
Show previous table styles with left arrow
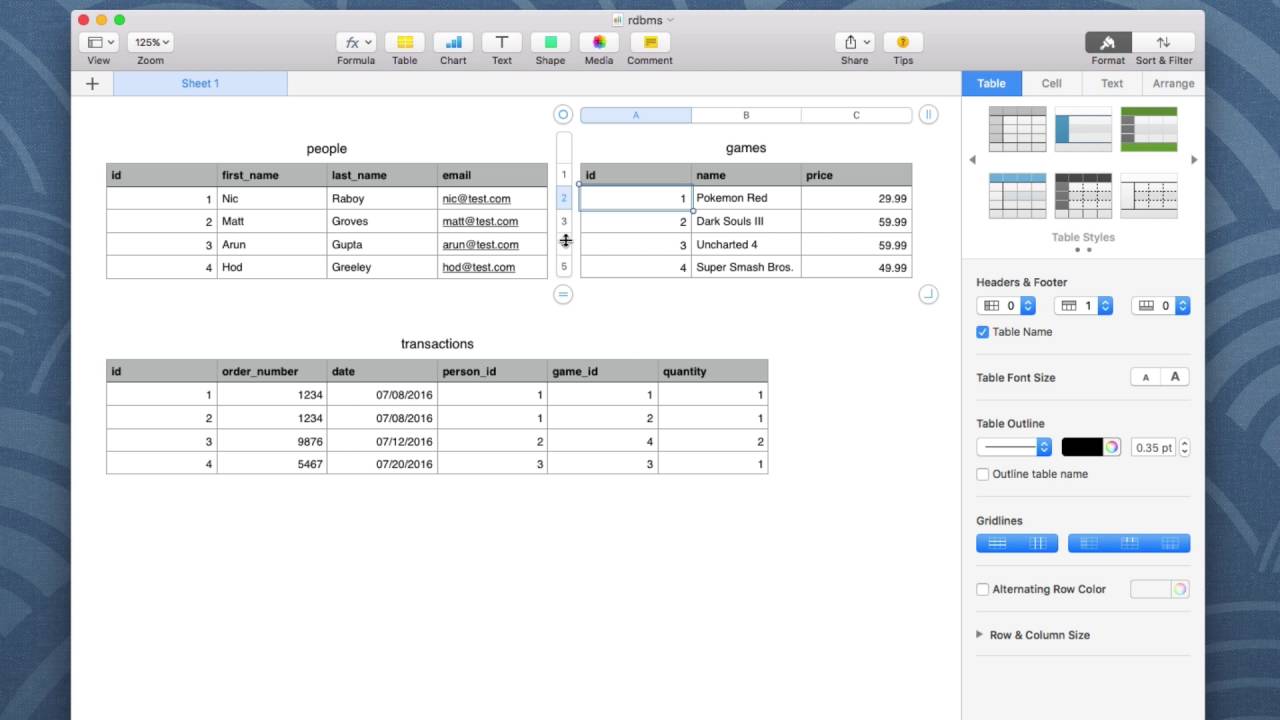[x=972, y=160]
